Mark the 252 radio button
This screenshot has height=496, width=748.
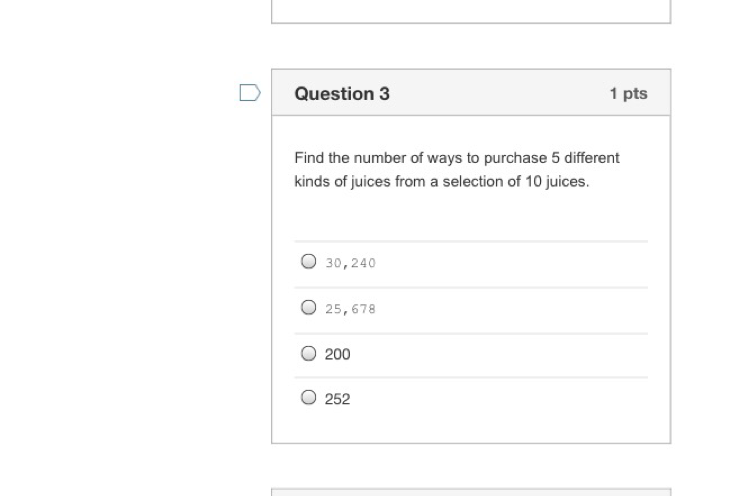[308, 398]
